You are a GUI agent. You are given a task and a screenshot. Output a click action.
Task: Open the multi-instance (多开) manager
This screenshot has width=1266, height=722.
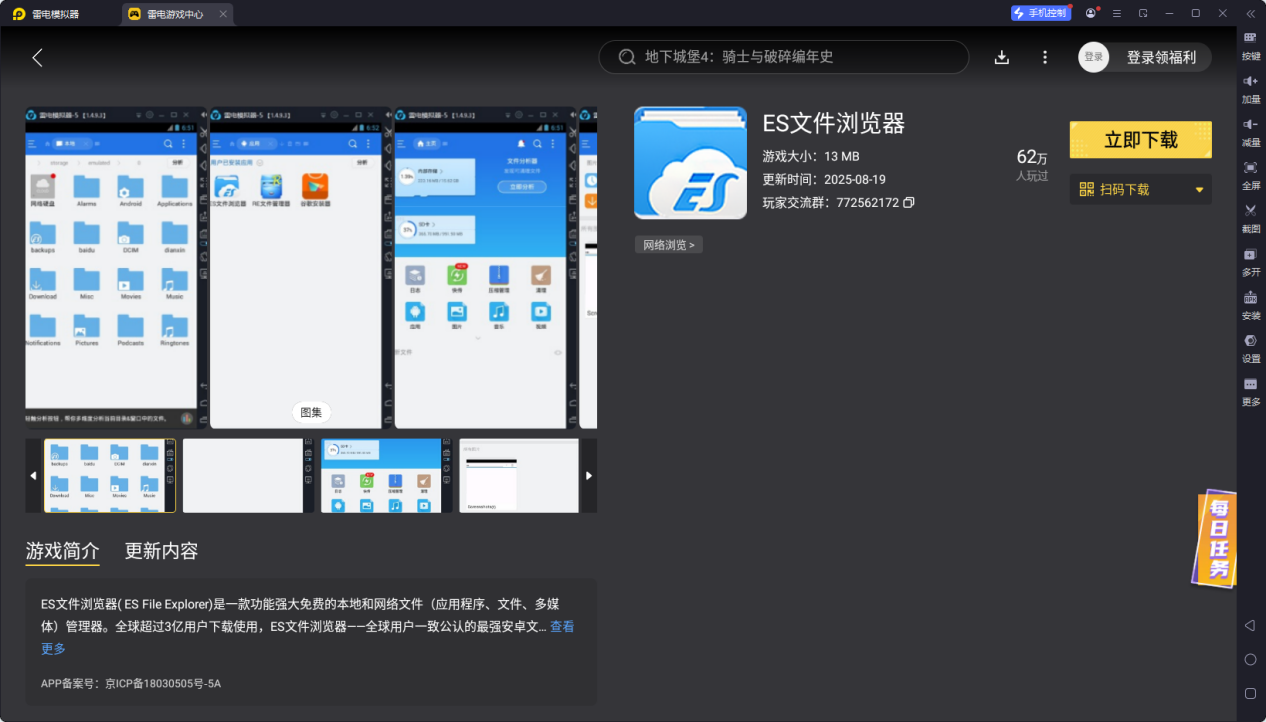coord(1250,263)
